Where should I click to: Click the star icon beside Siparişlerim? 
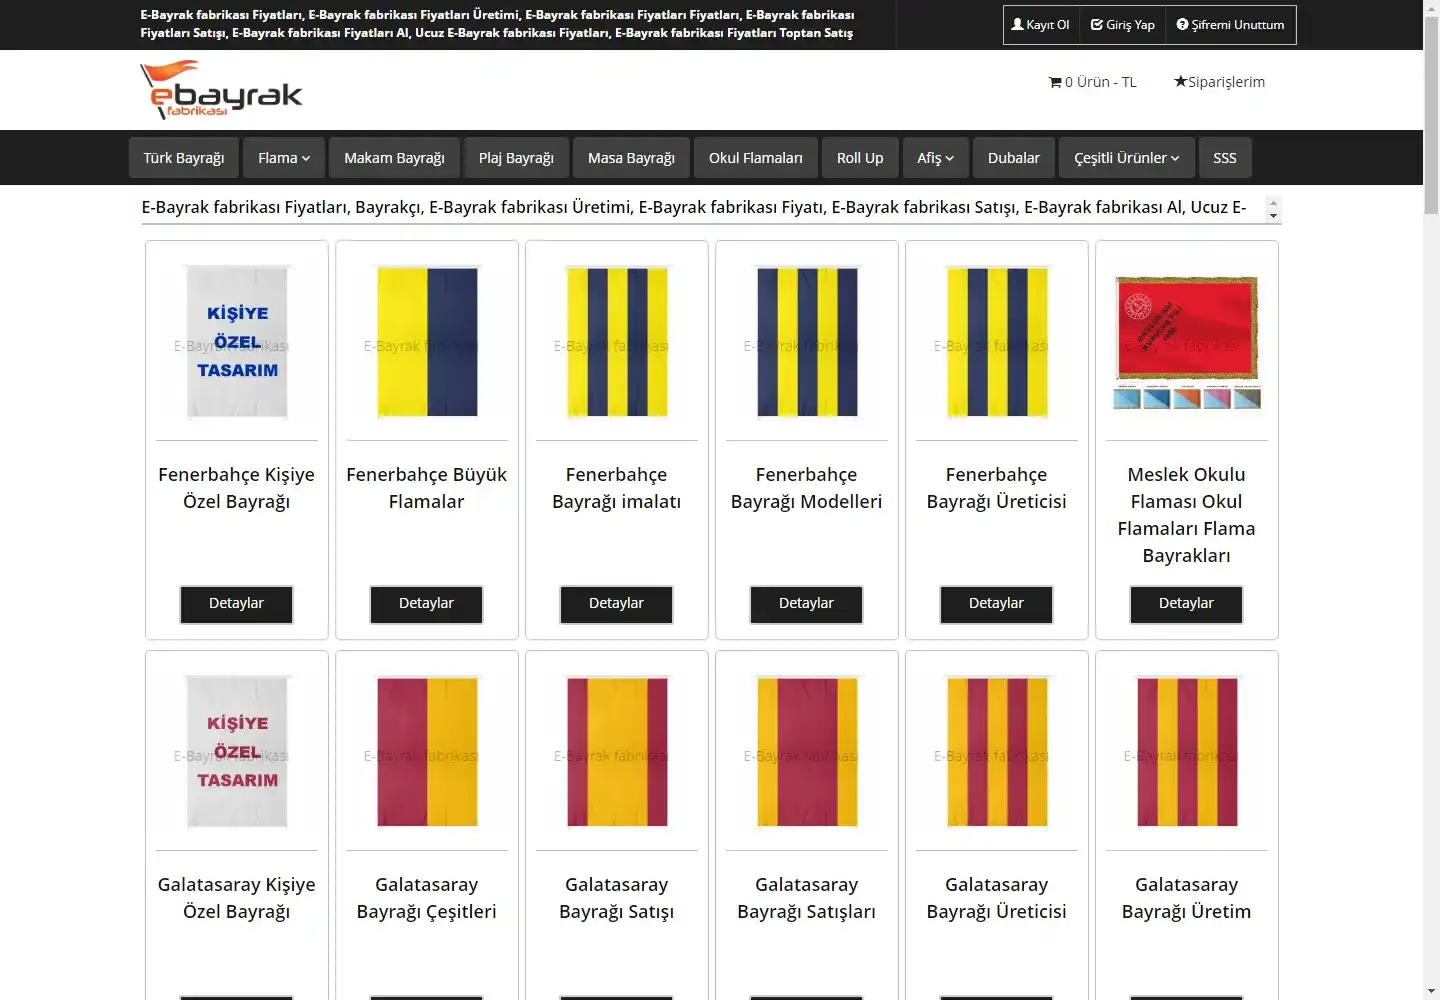pos(1180,81)
